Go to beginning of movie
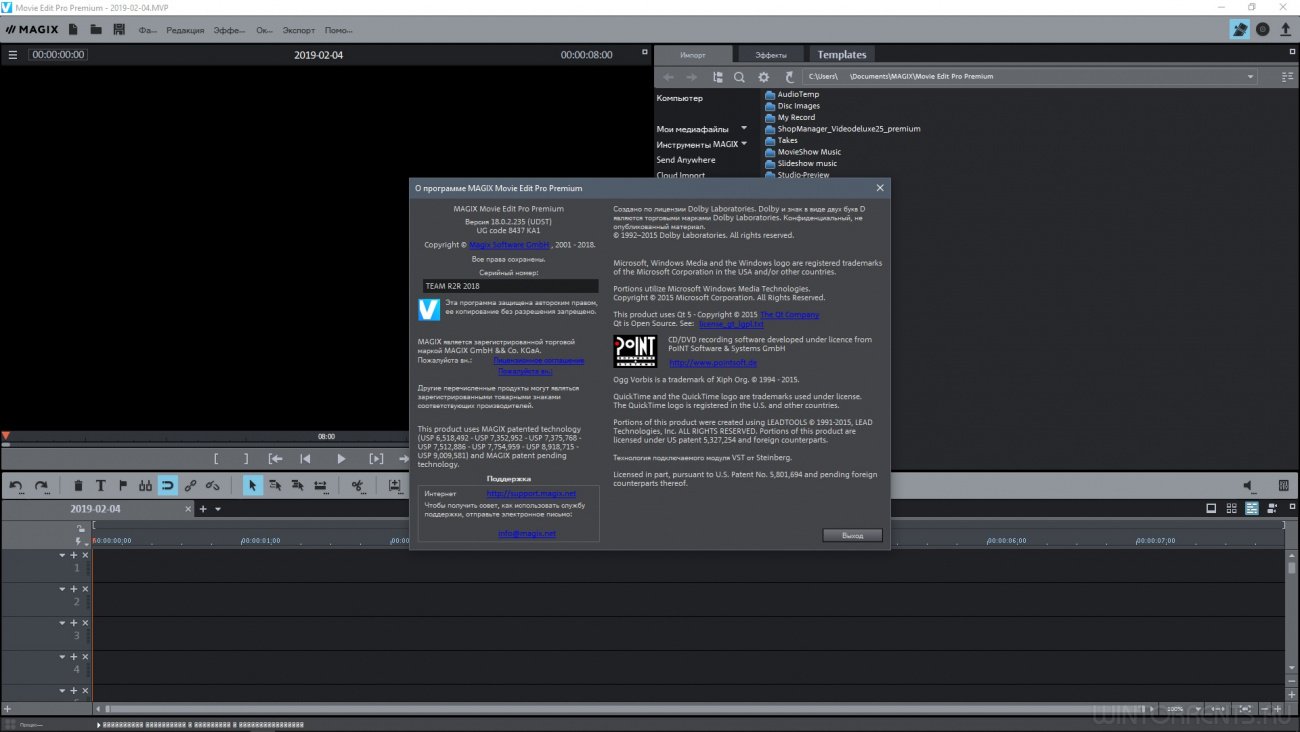The image size is (1300, 732). (306, 459)
